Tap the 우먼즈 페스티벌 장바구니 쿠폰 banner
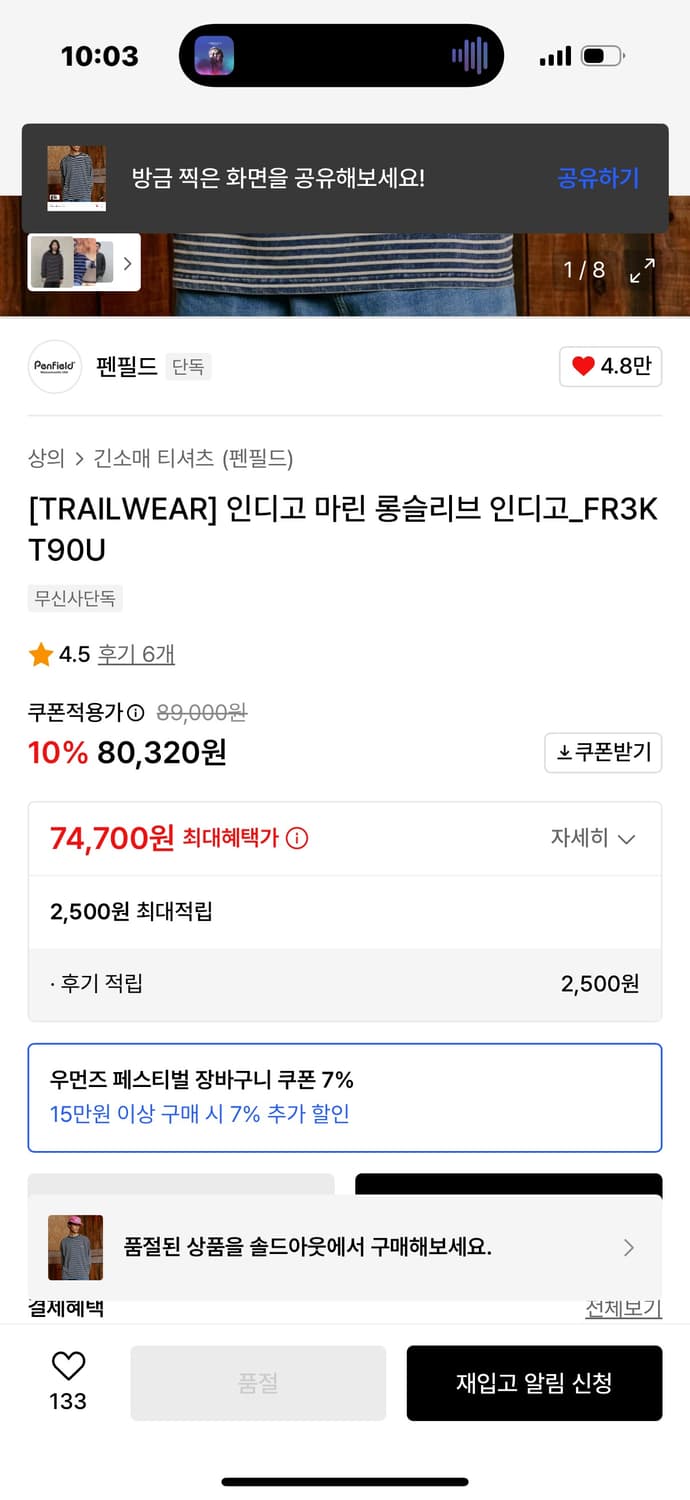Screen dimensions: 690x1500 point(345,1097)
